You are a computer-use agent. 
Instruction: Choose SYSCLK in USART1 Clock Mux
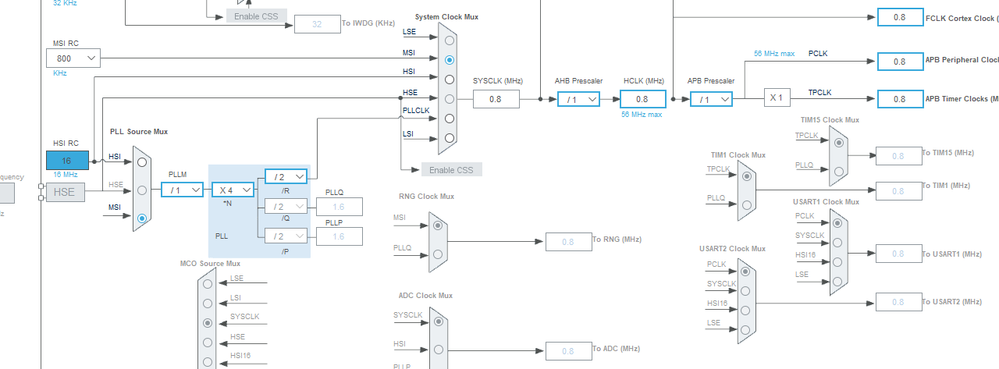coord(838,242)
